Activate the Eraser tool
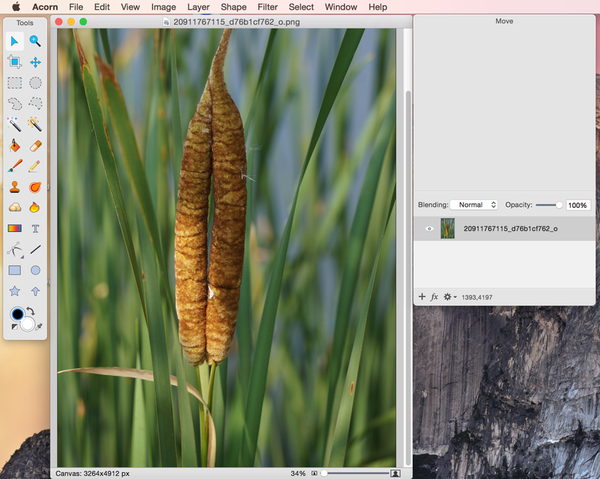This screenshot has height=479, width=600. [x=35, y=145]
